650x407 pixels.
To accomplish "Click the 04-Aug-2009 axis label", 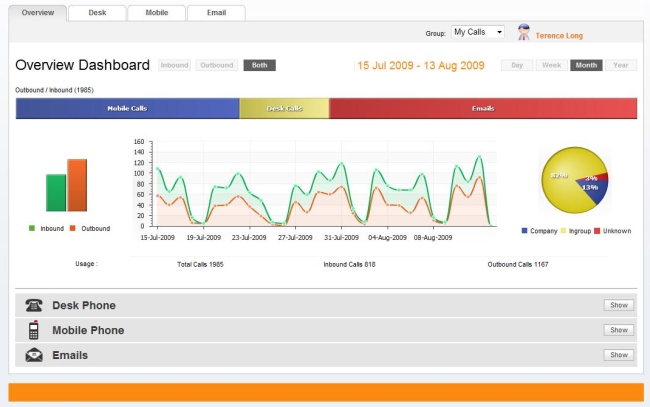I will (x=387, y=237).
